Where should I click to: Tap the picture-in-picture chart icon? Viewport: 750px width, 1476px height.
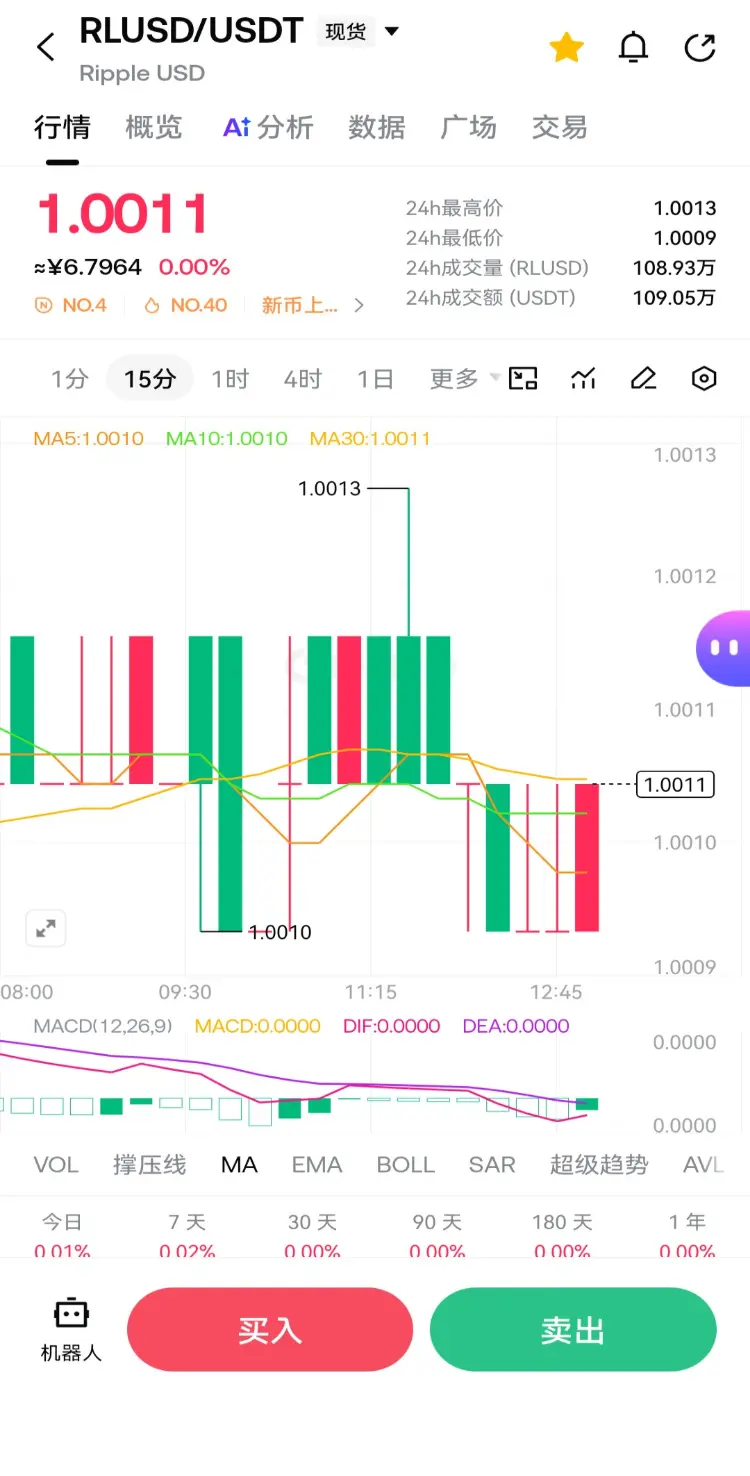(523, 378)
